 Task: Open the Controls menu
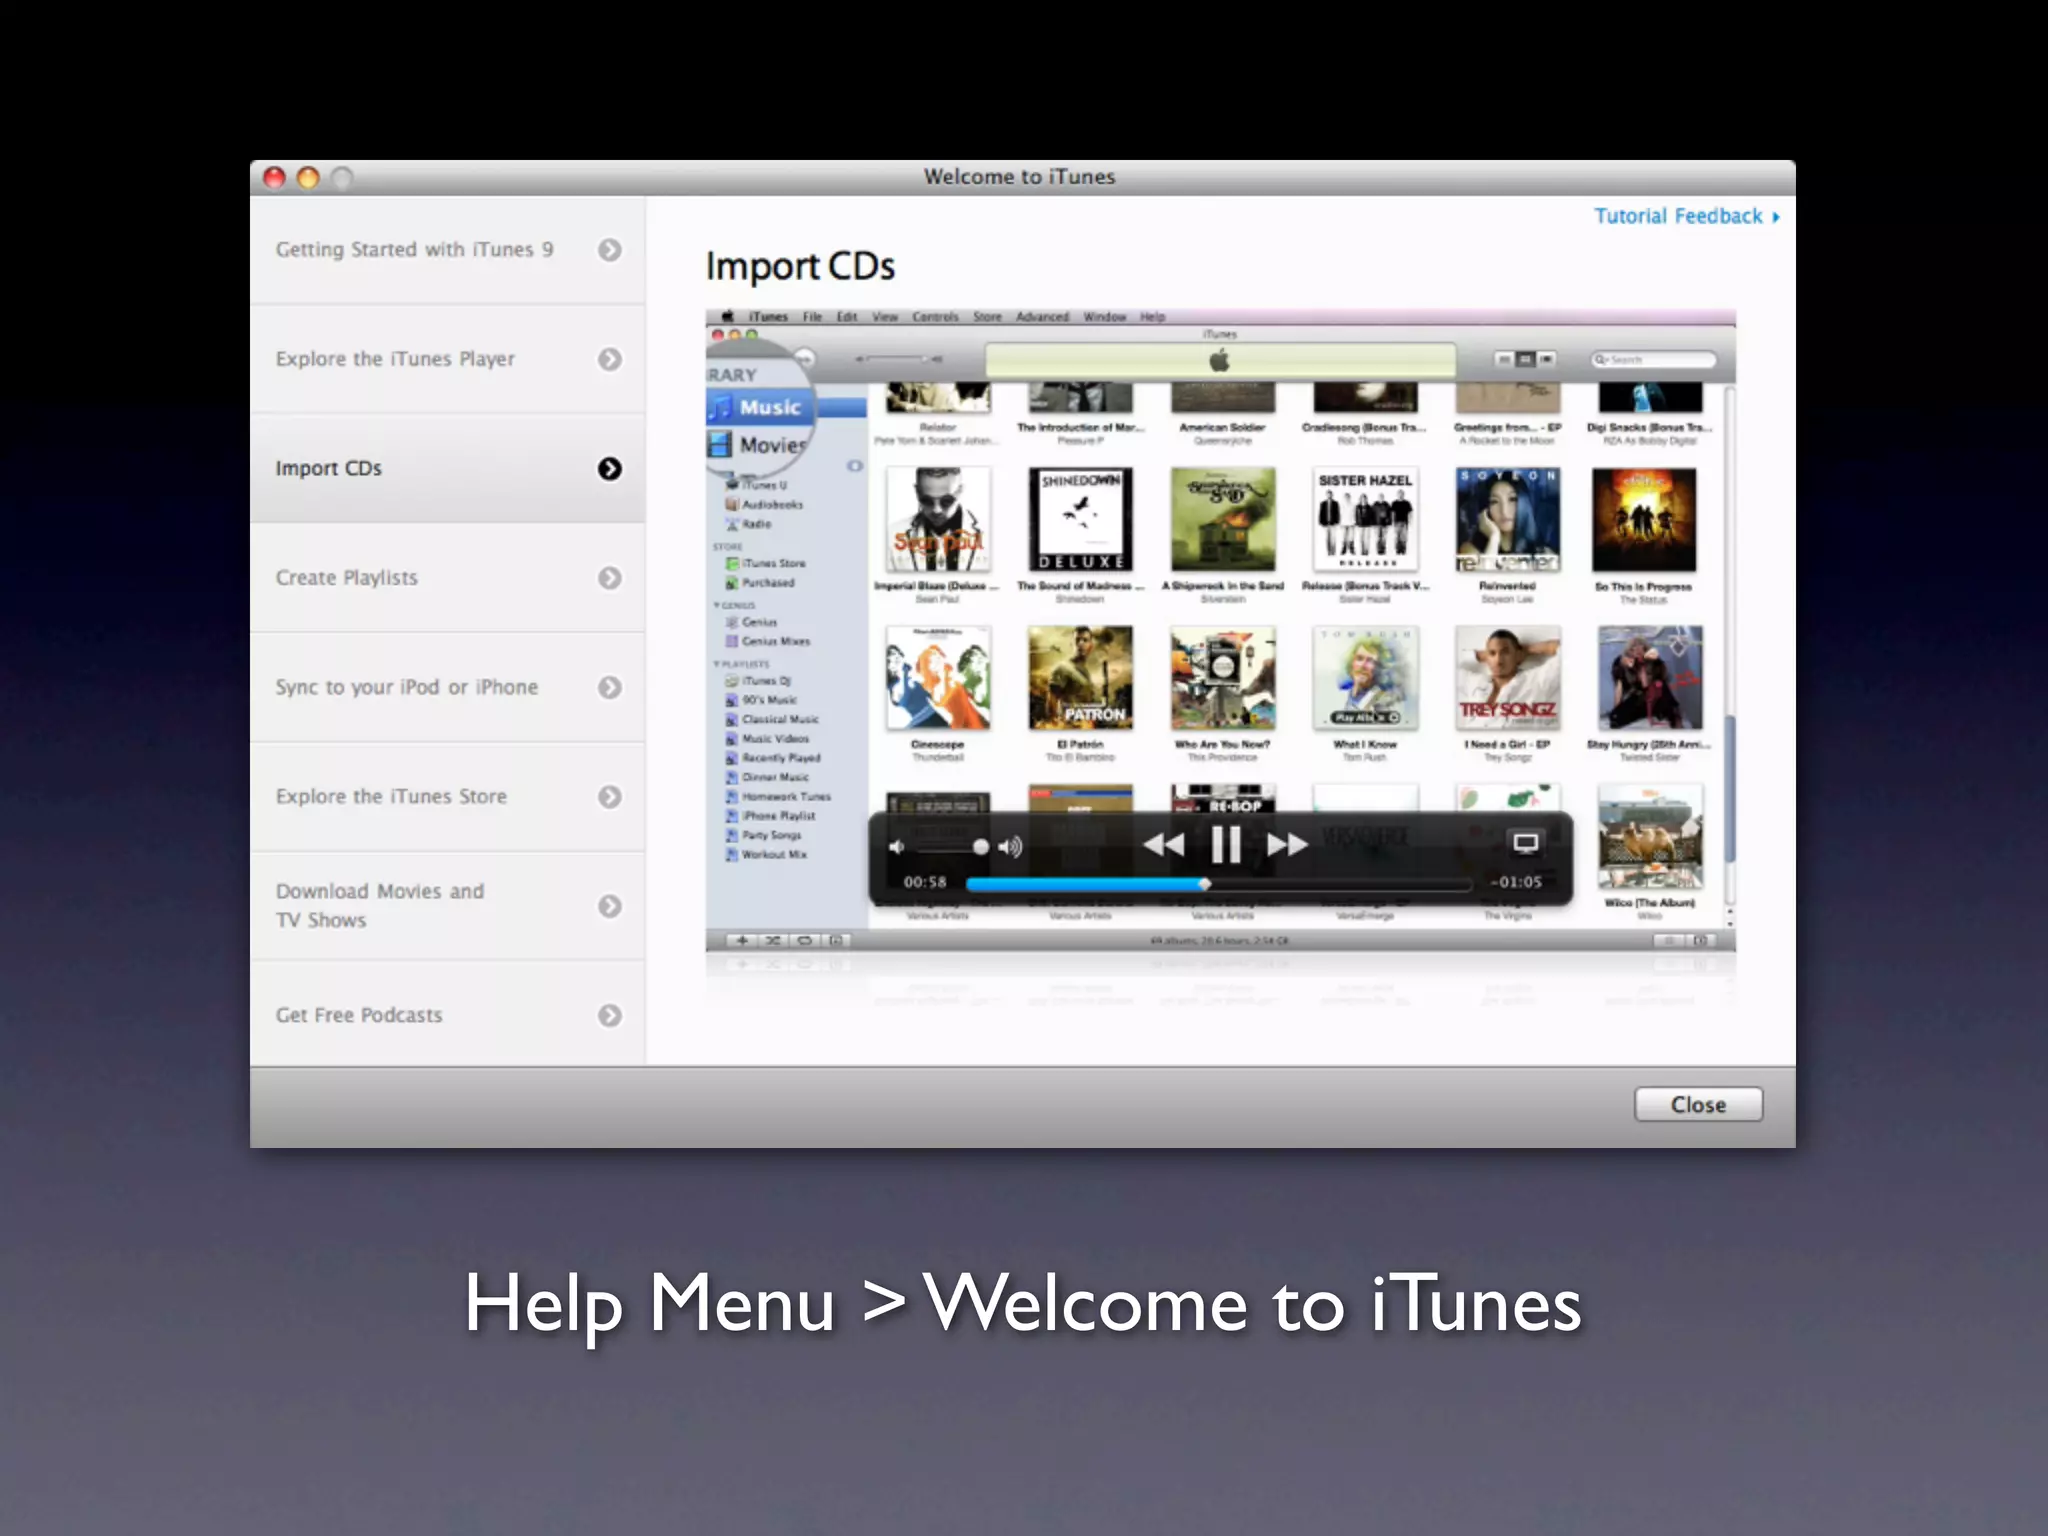935,317
